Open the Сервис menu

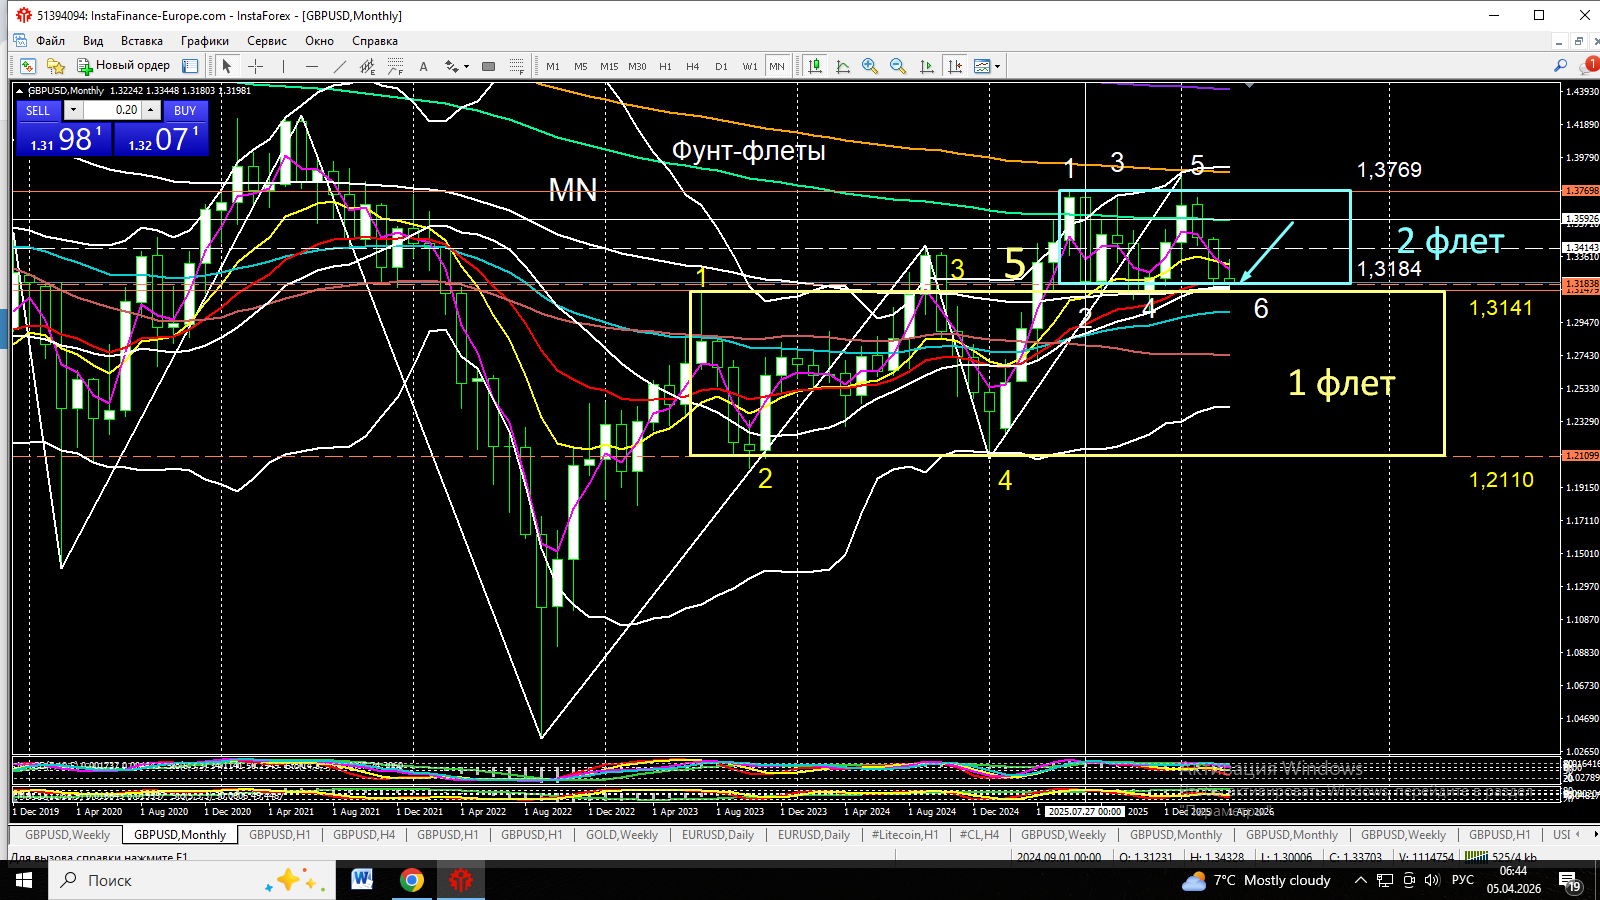[267, 41]
